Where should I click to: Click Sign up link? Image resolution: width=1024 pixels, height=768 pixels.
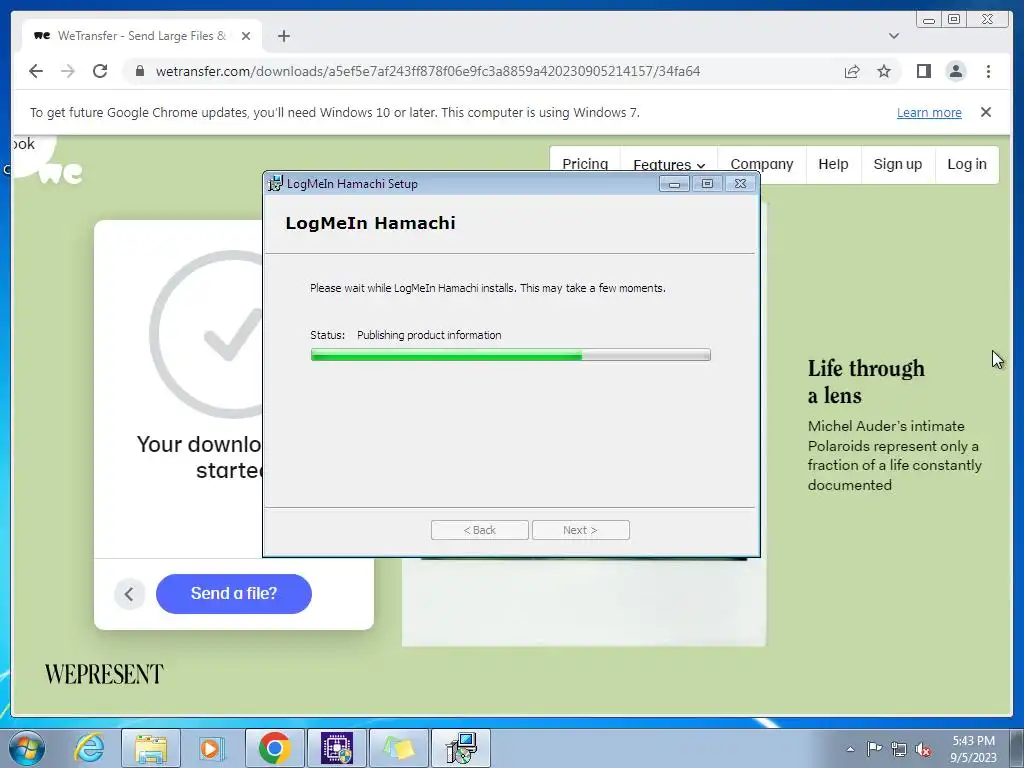pyautogui.click(x=897, y=164)
